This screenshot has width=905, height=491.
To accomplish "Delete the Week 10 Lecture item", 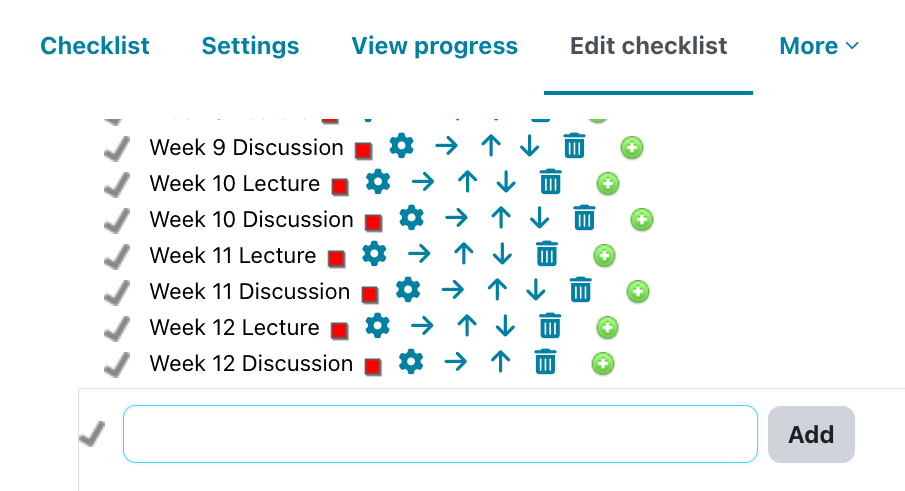I will click(551, 182).
